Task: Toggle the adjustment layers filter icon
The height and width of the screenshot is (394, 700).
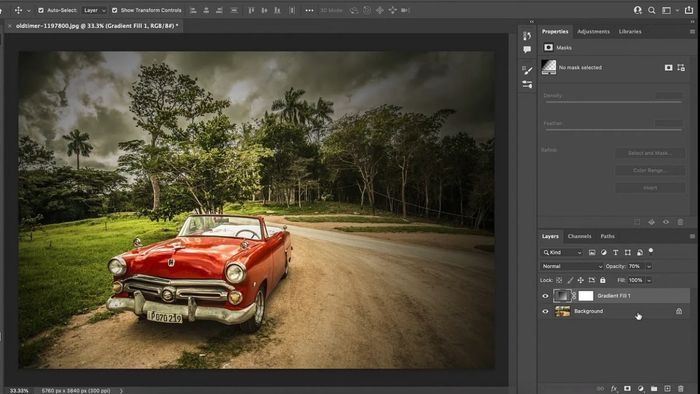Action: tap(604, 253)
